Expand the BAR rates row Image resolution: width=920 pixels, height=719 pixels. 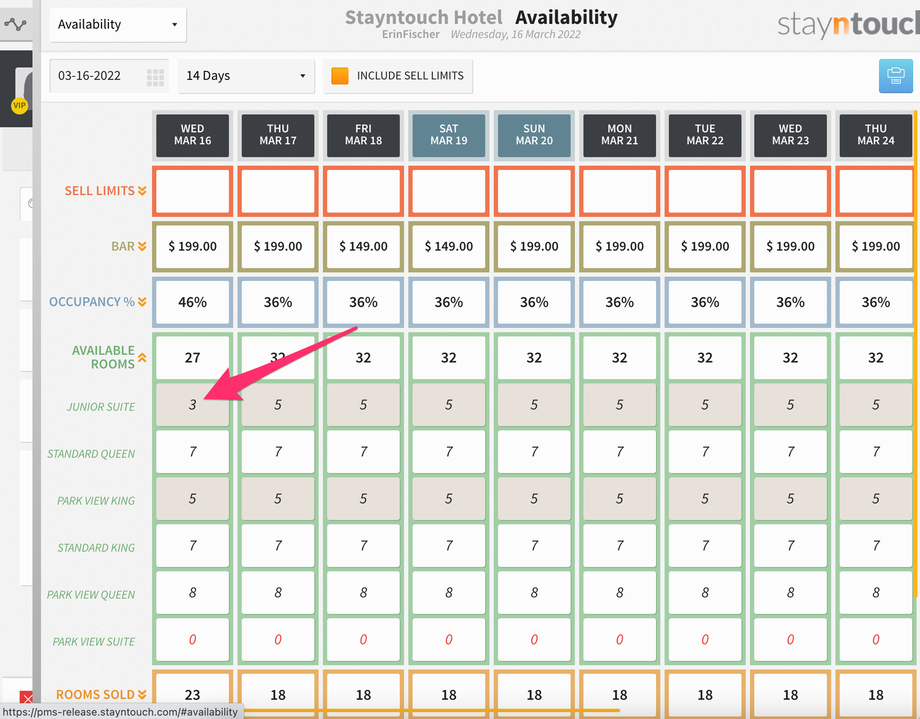click(142, 247)
